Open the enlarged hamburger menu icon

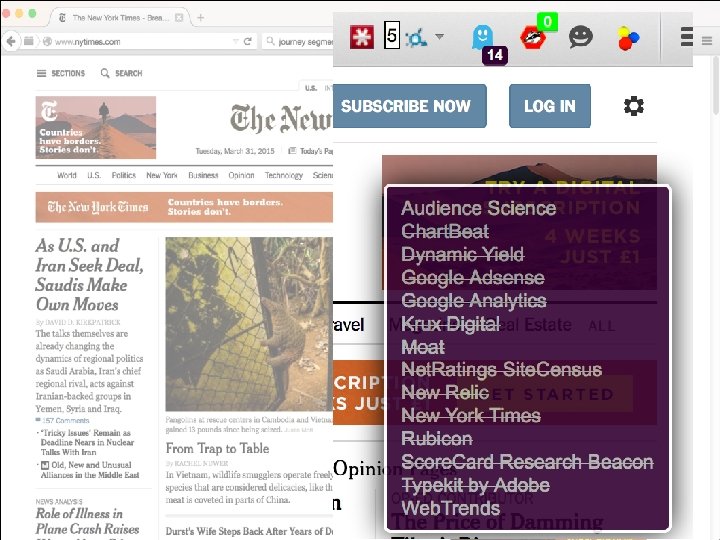pos(686,37)
